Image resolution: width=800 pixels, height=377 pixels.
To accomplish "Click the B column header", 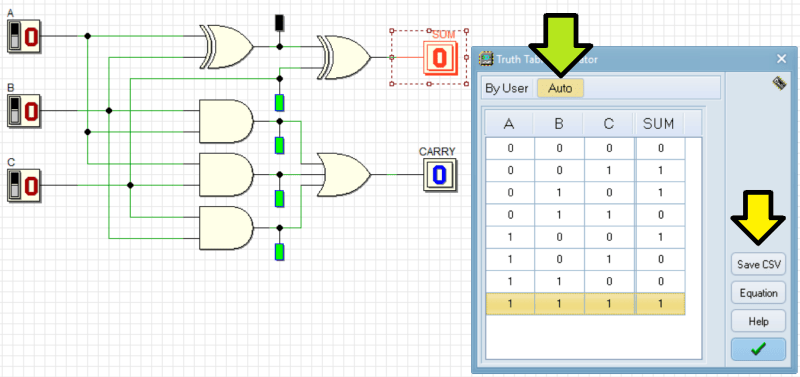I will [x=559, y=124].
